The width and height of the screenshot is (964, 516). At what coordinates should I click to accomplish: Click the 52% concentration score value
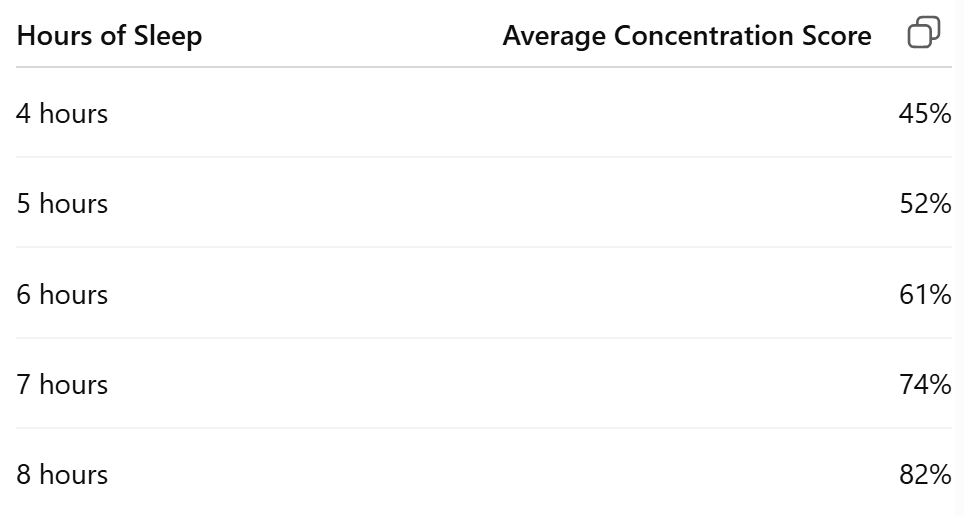[x=925, y=204]
